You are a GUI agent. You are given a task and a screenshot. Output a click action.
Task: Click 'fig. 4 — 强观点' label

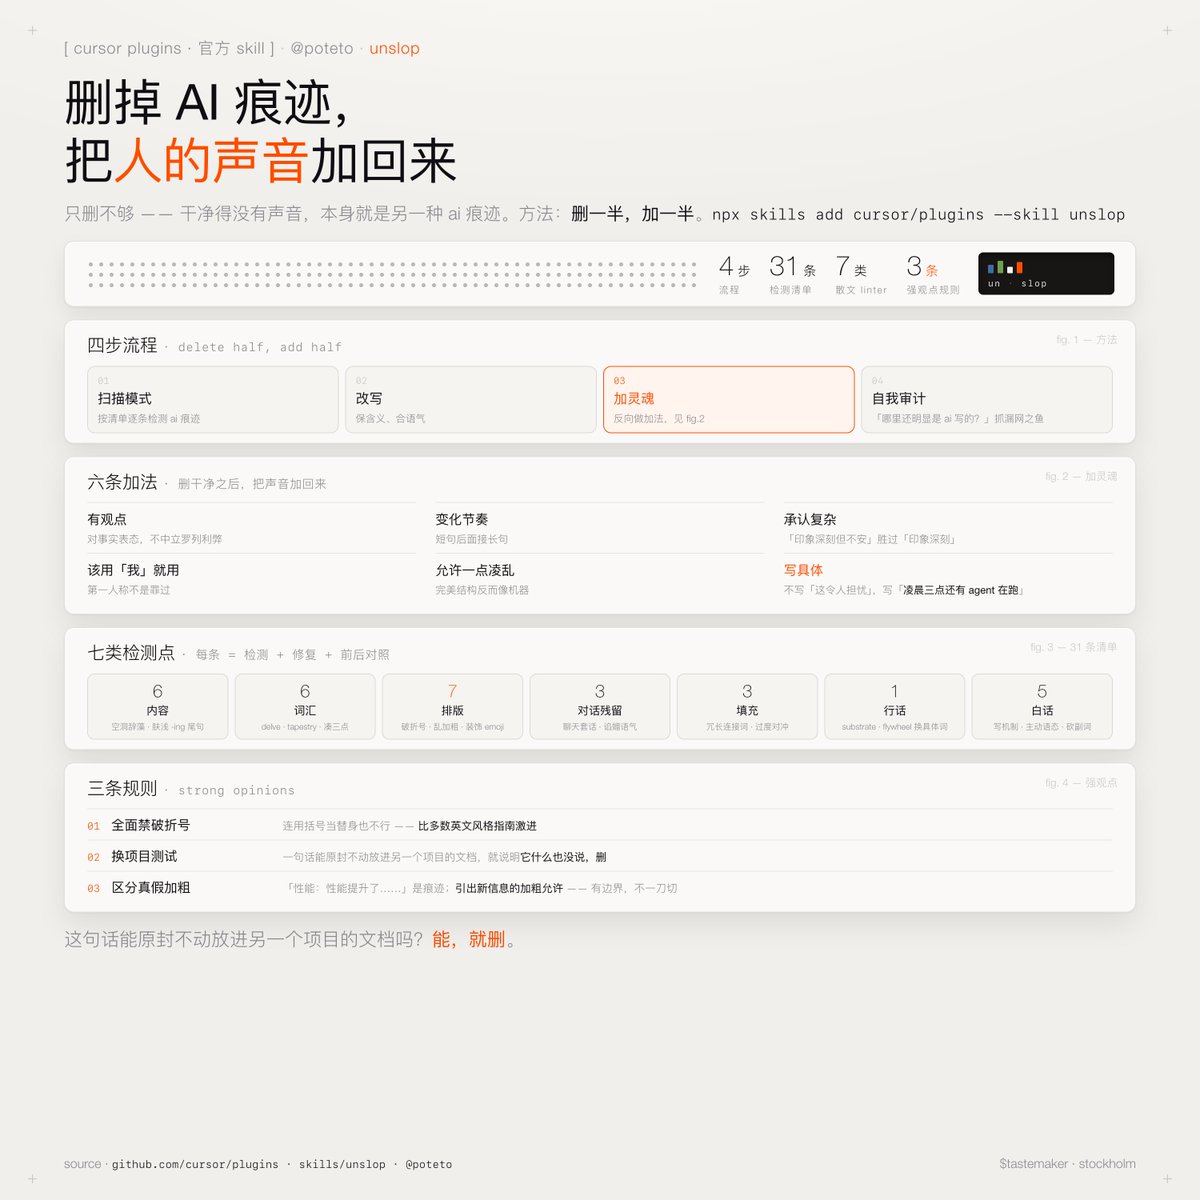1081,783
